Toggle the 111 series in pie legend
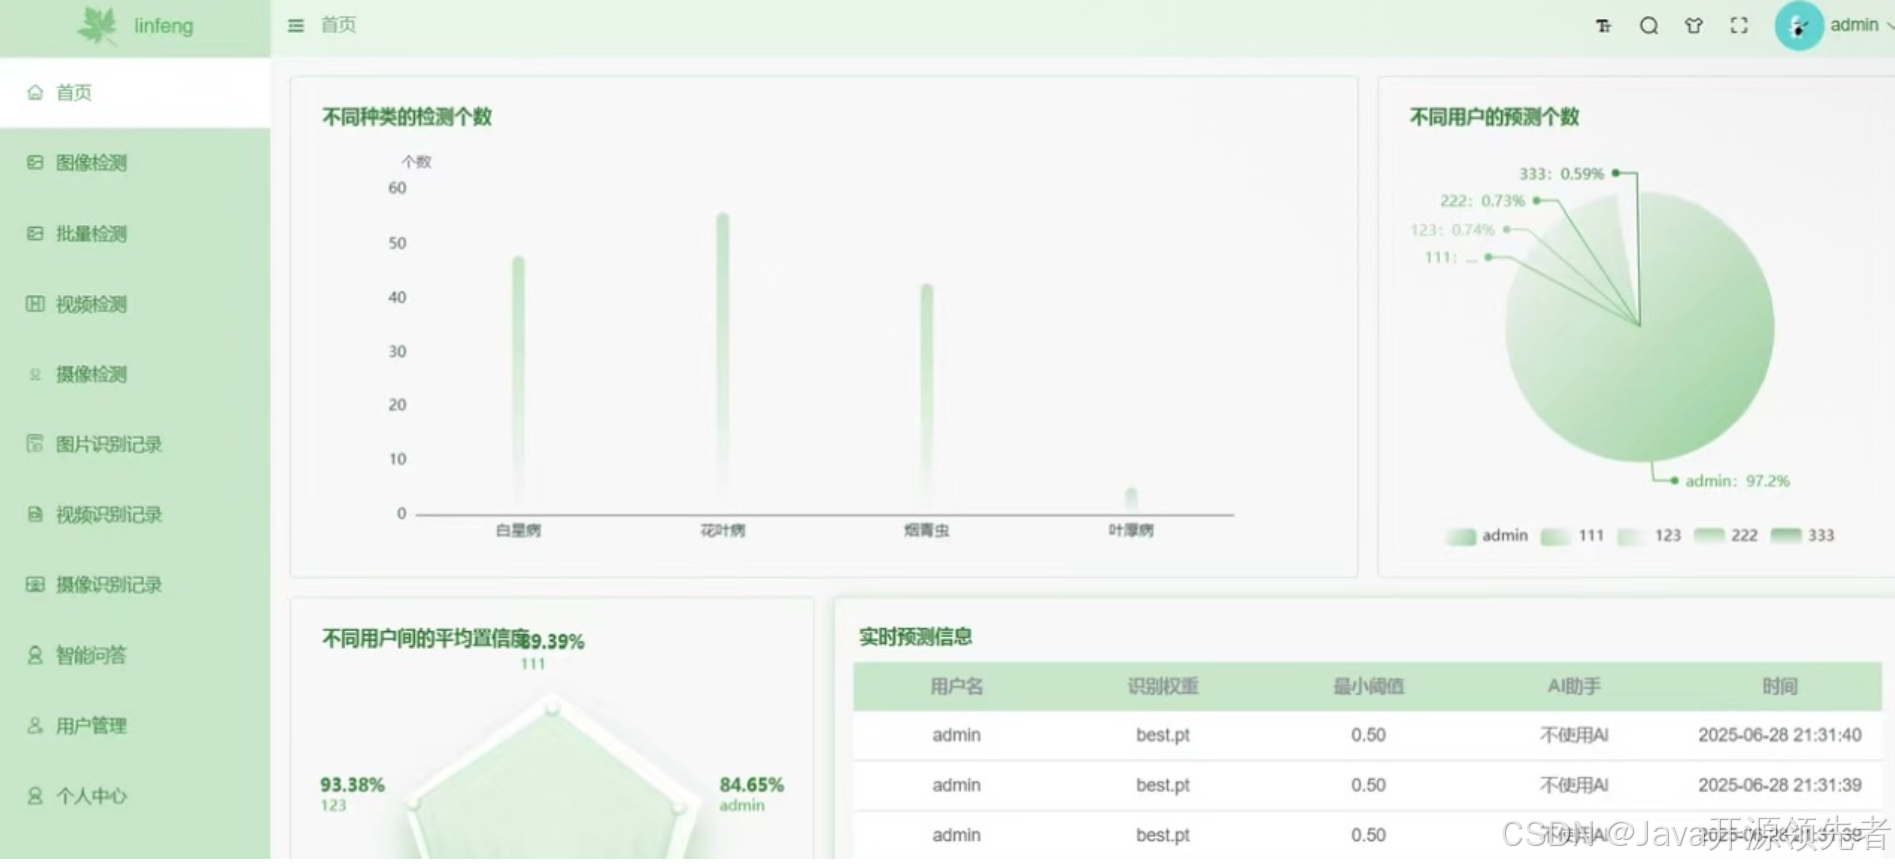The width and height of the screenshot is (1895, 866). (x=1573, y=536)
